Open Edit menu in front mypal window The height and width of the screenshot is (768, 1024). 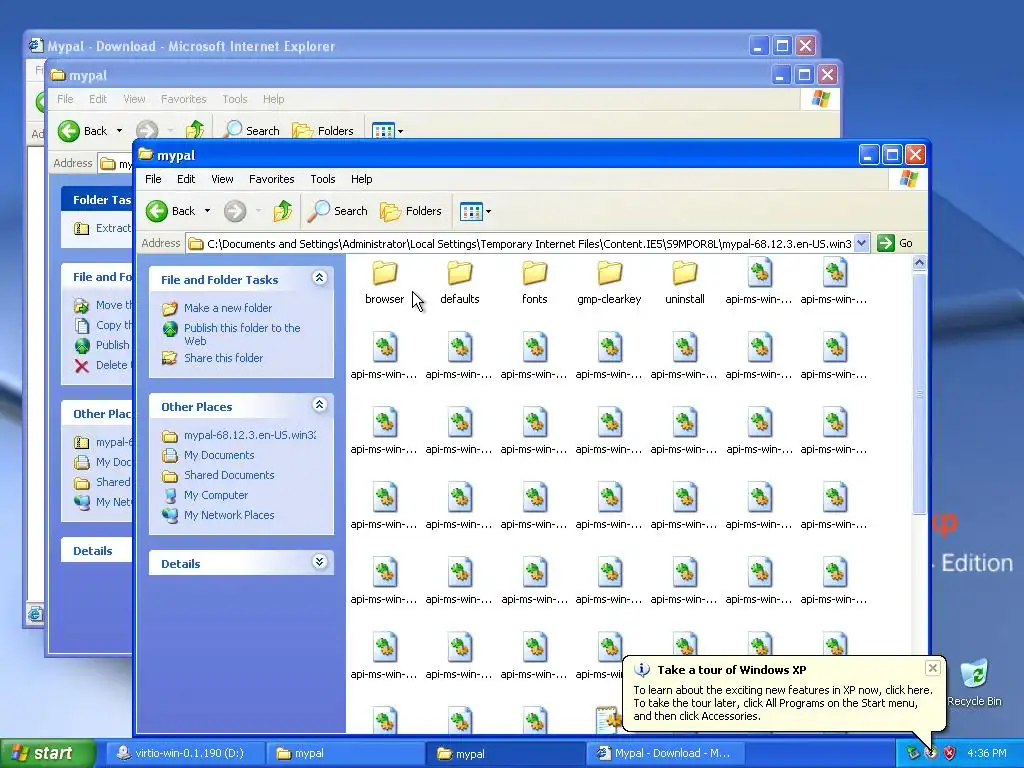pyautogui.click(x=186, y=179)
